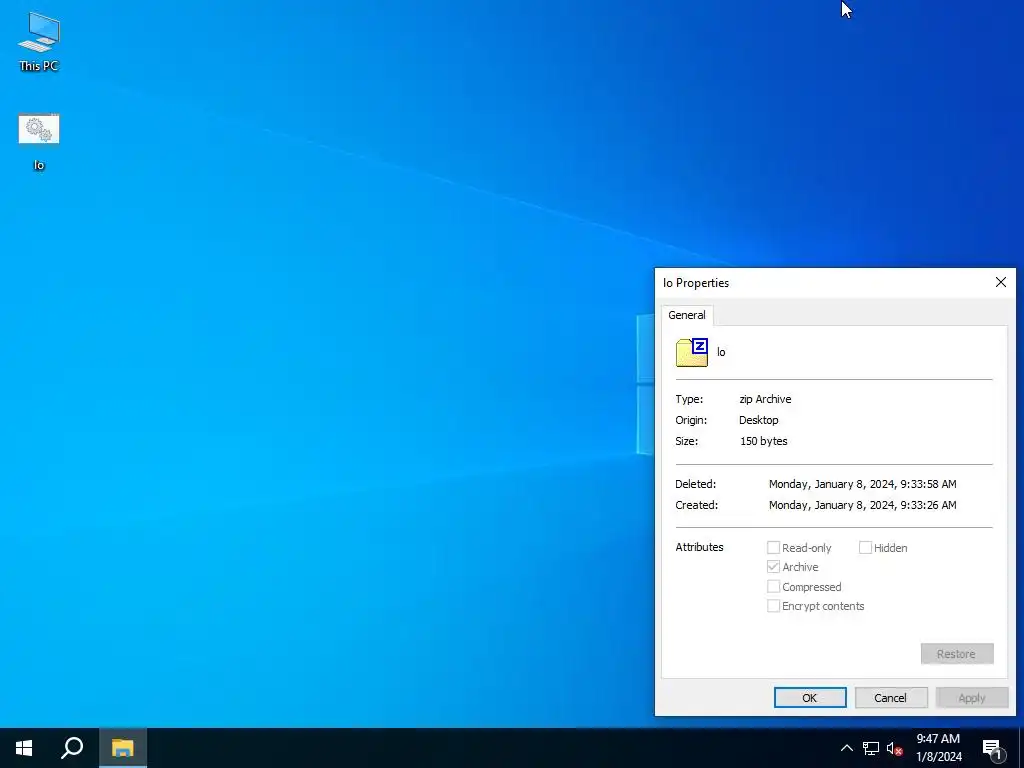The height and width of the screenshot is (768, 1024).
Task: Show hidden system tray icons chevron
Action: coord(846,748)
